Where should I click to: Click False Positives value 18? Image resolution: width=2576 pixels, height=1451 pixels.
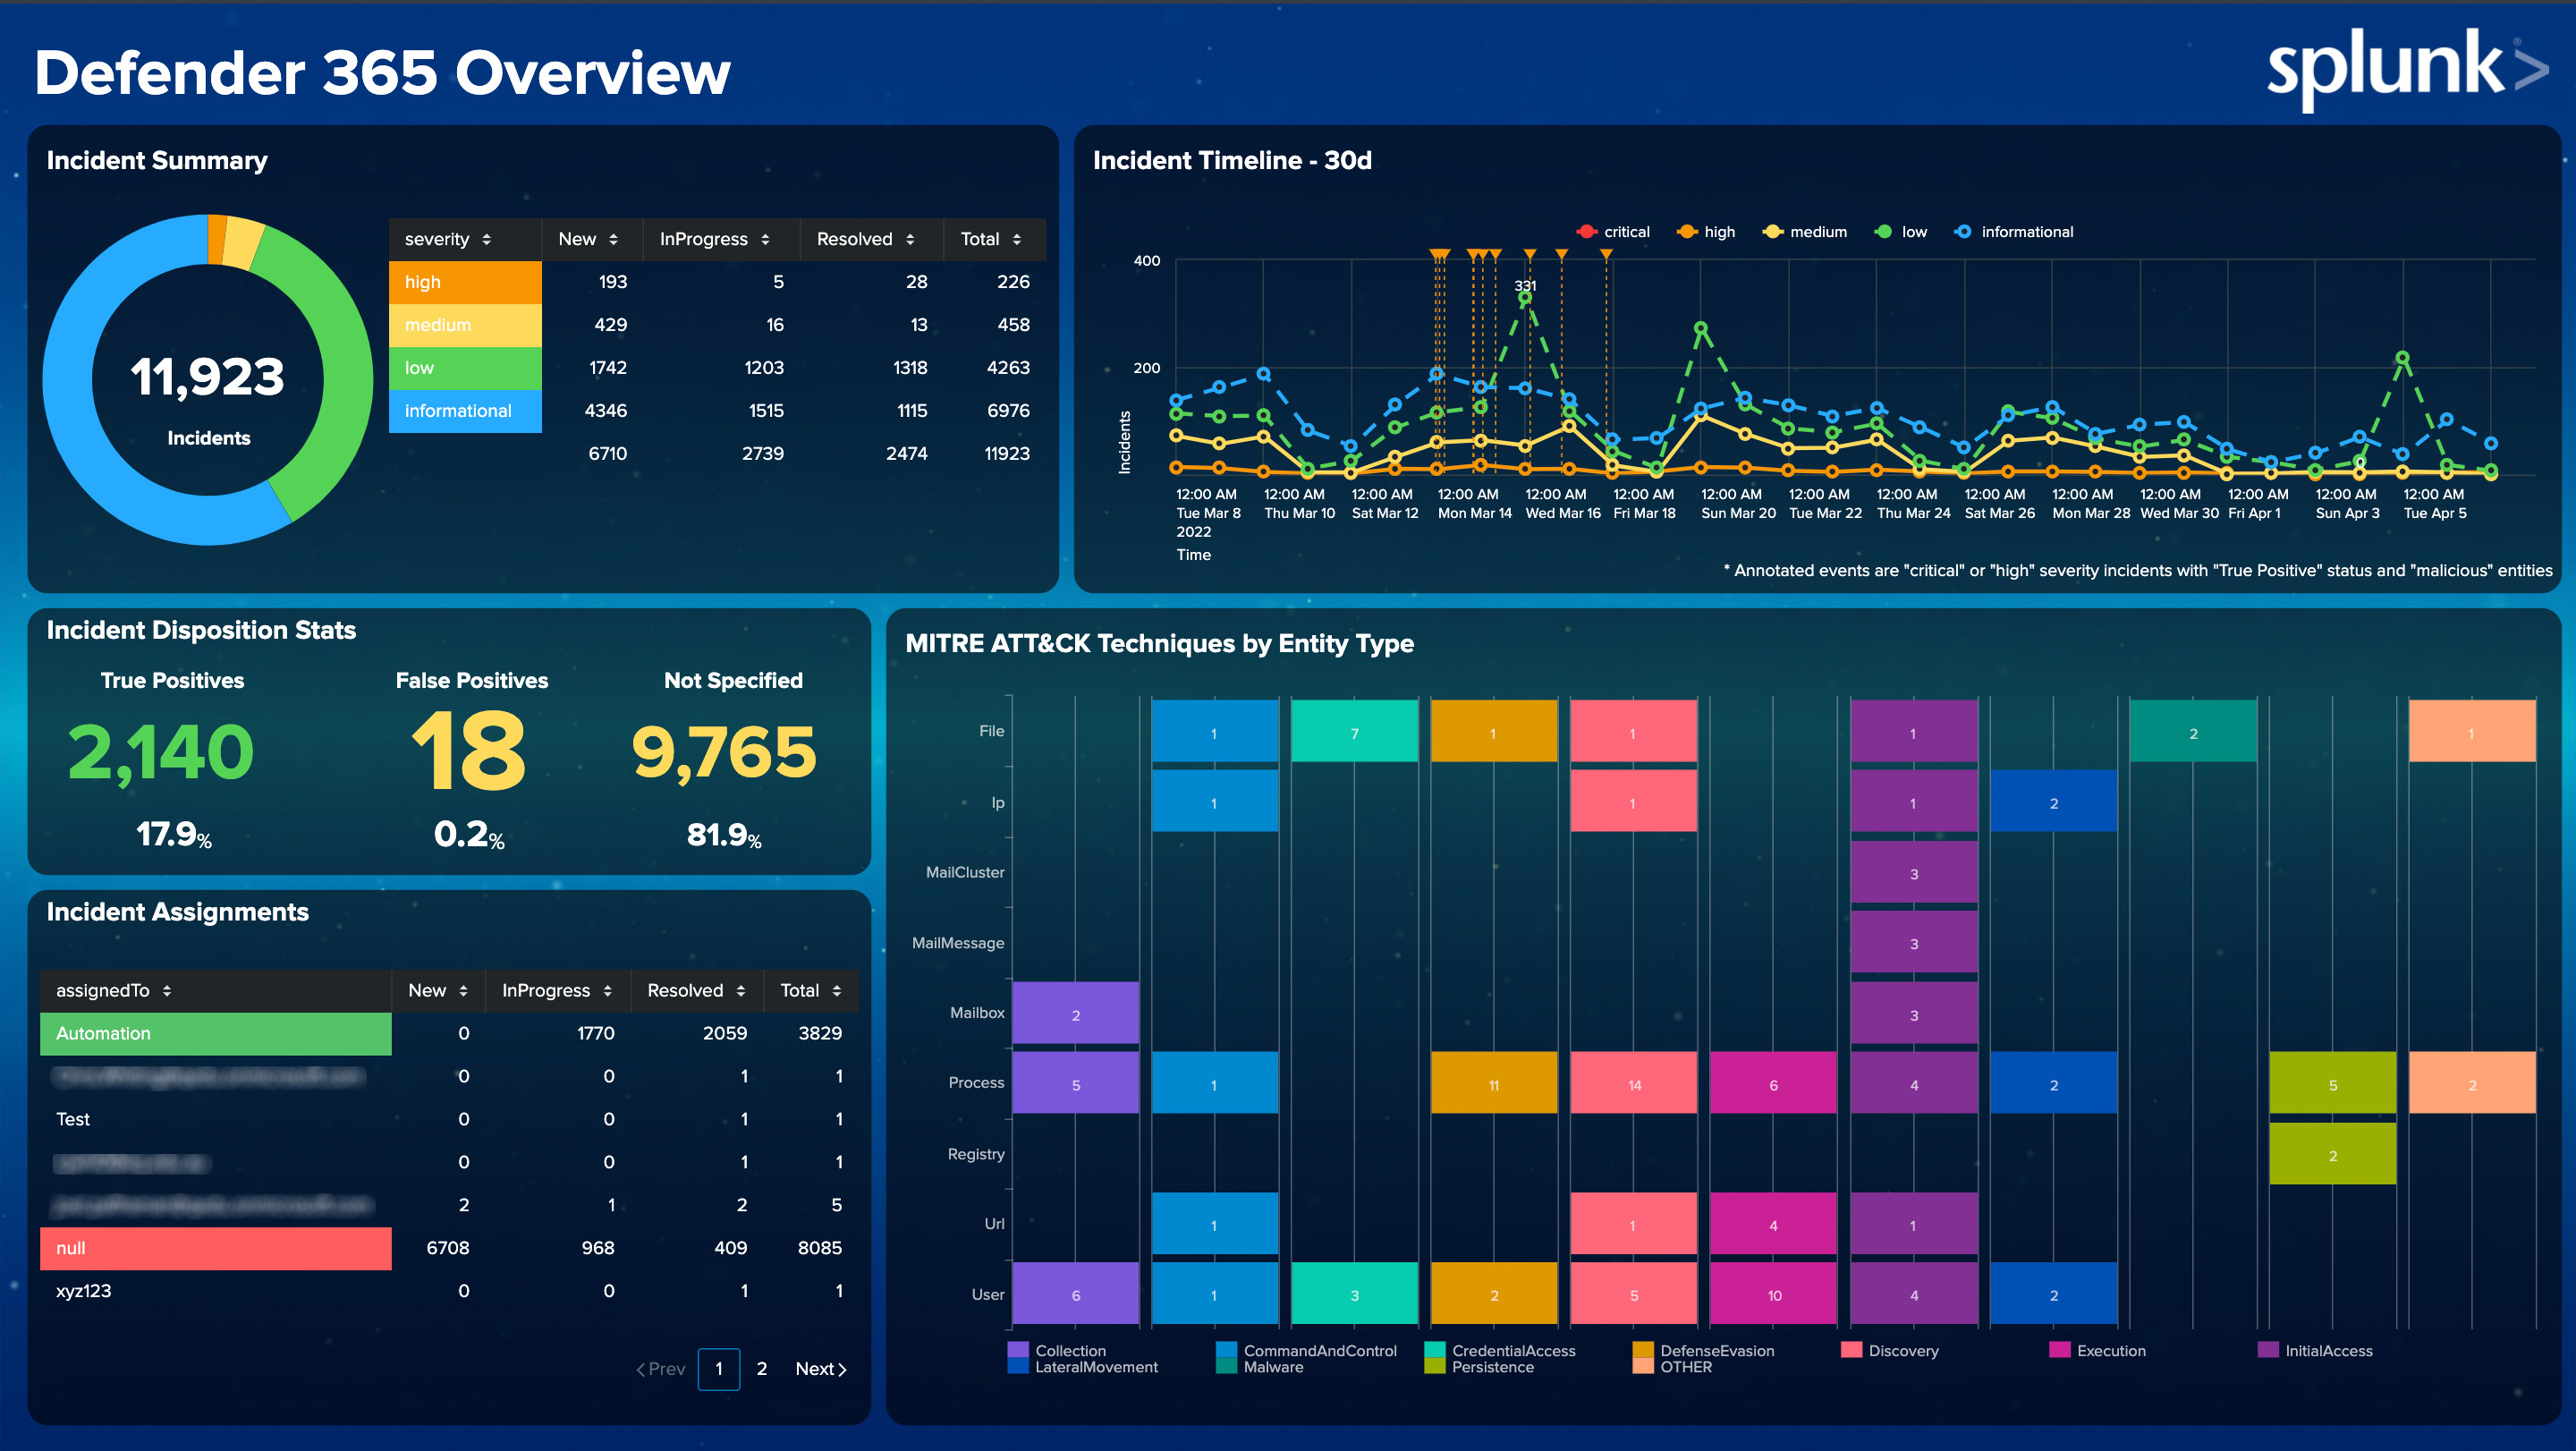(x=468, y=753)
